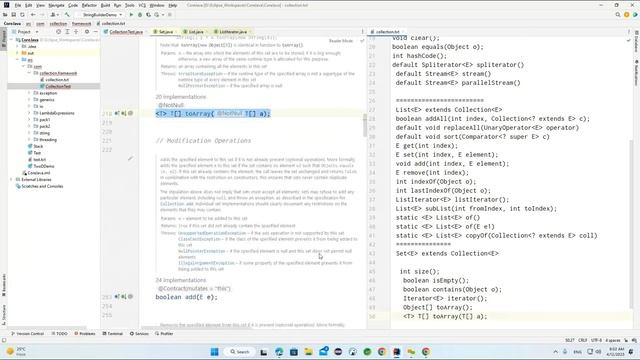
Task: Click the Build hammer icon
Action: tap(67, 15)
